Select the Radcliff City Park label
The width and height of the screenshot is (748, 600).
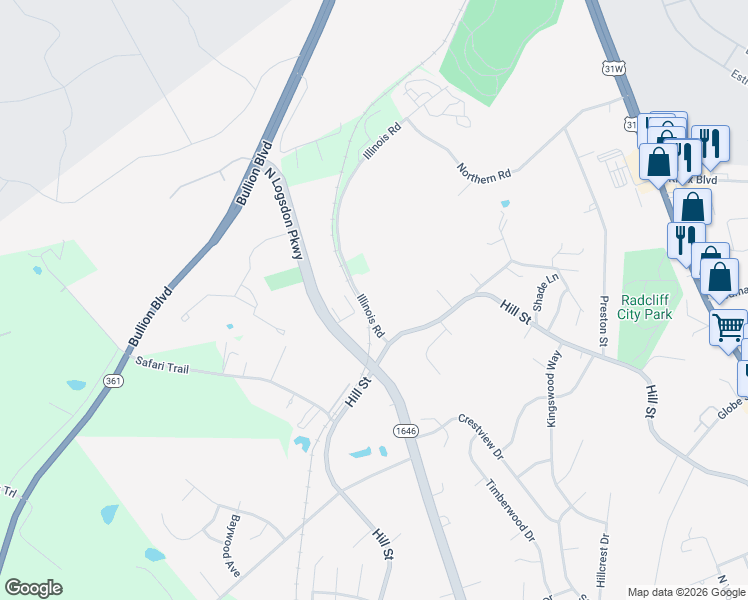[x=644, y=307]
